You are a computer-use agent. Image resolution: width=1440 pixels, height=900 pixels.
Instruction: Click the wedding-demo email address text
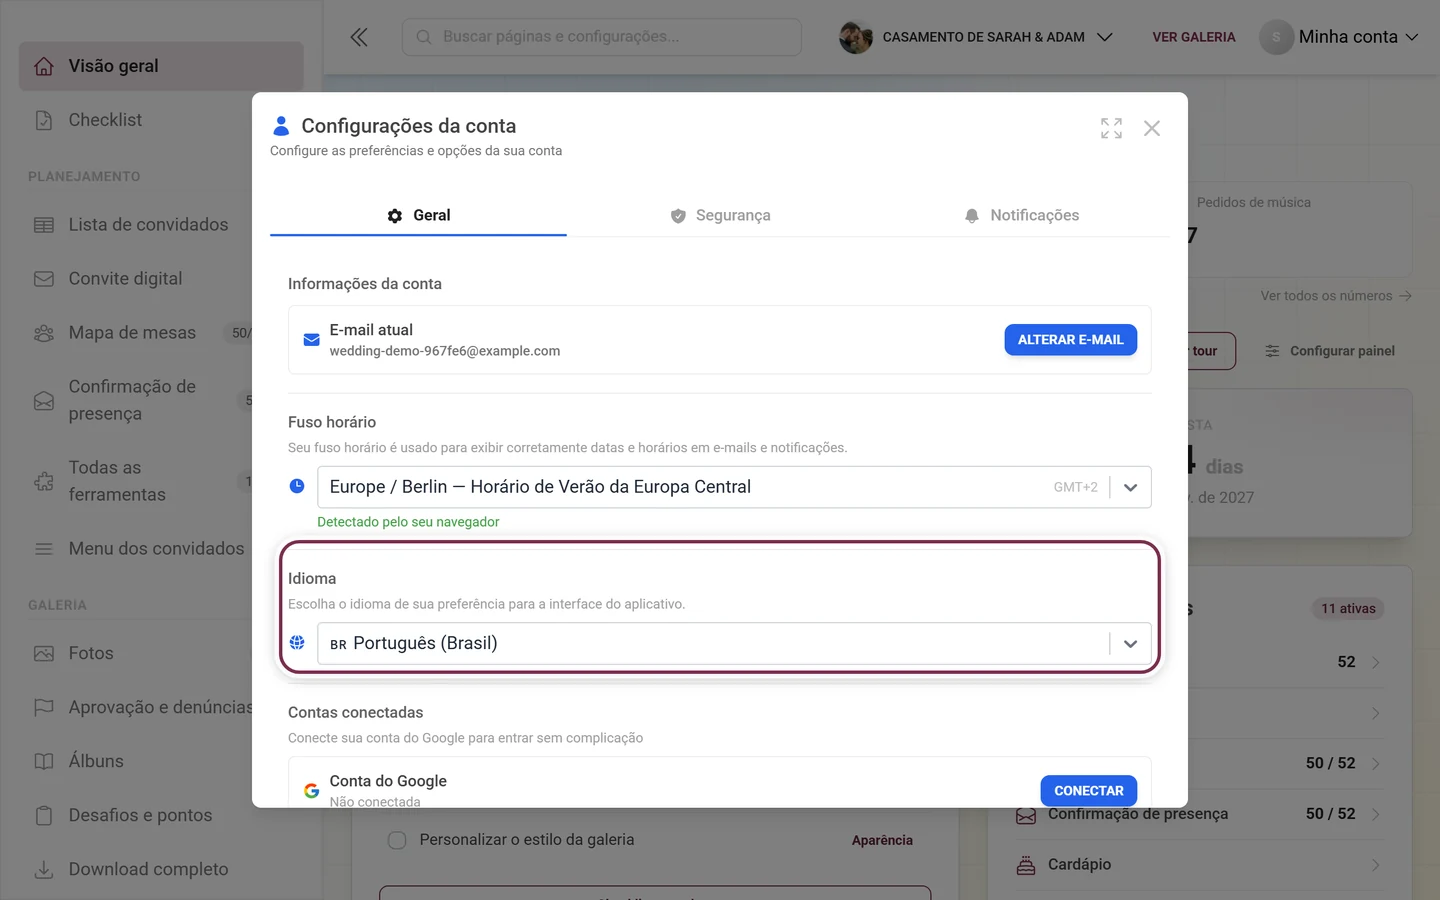pyautogui.click(x=445, y=351)
